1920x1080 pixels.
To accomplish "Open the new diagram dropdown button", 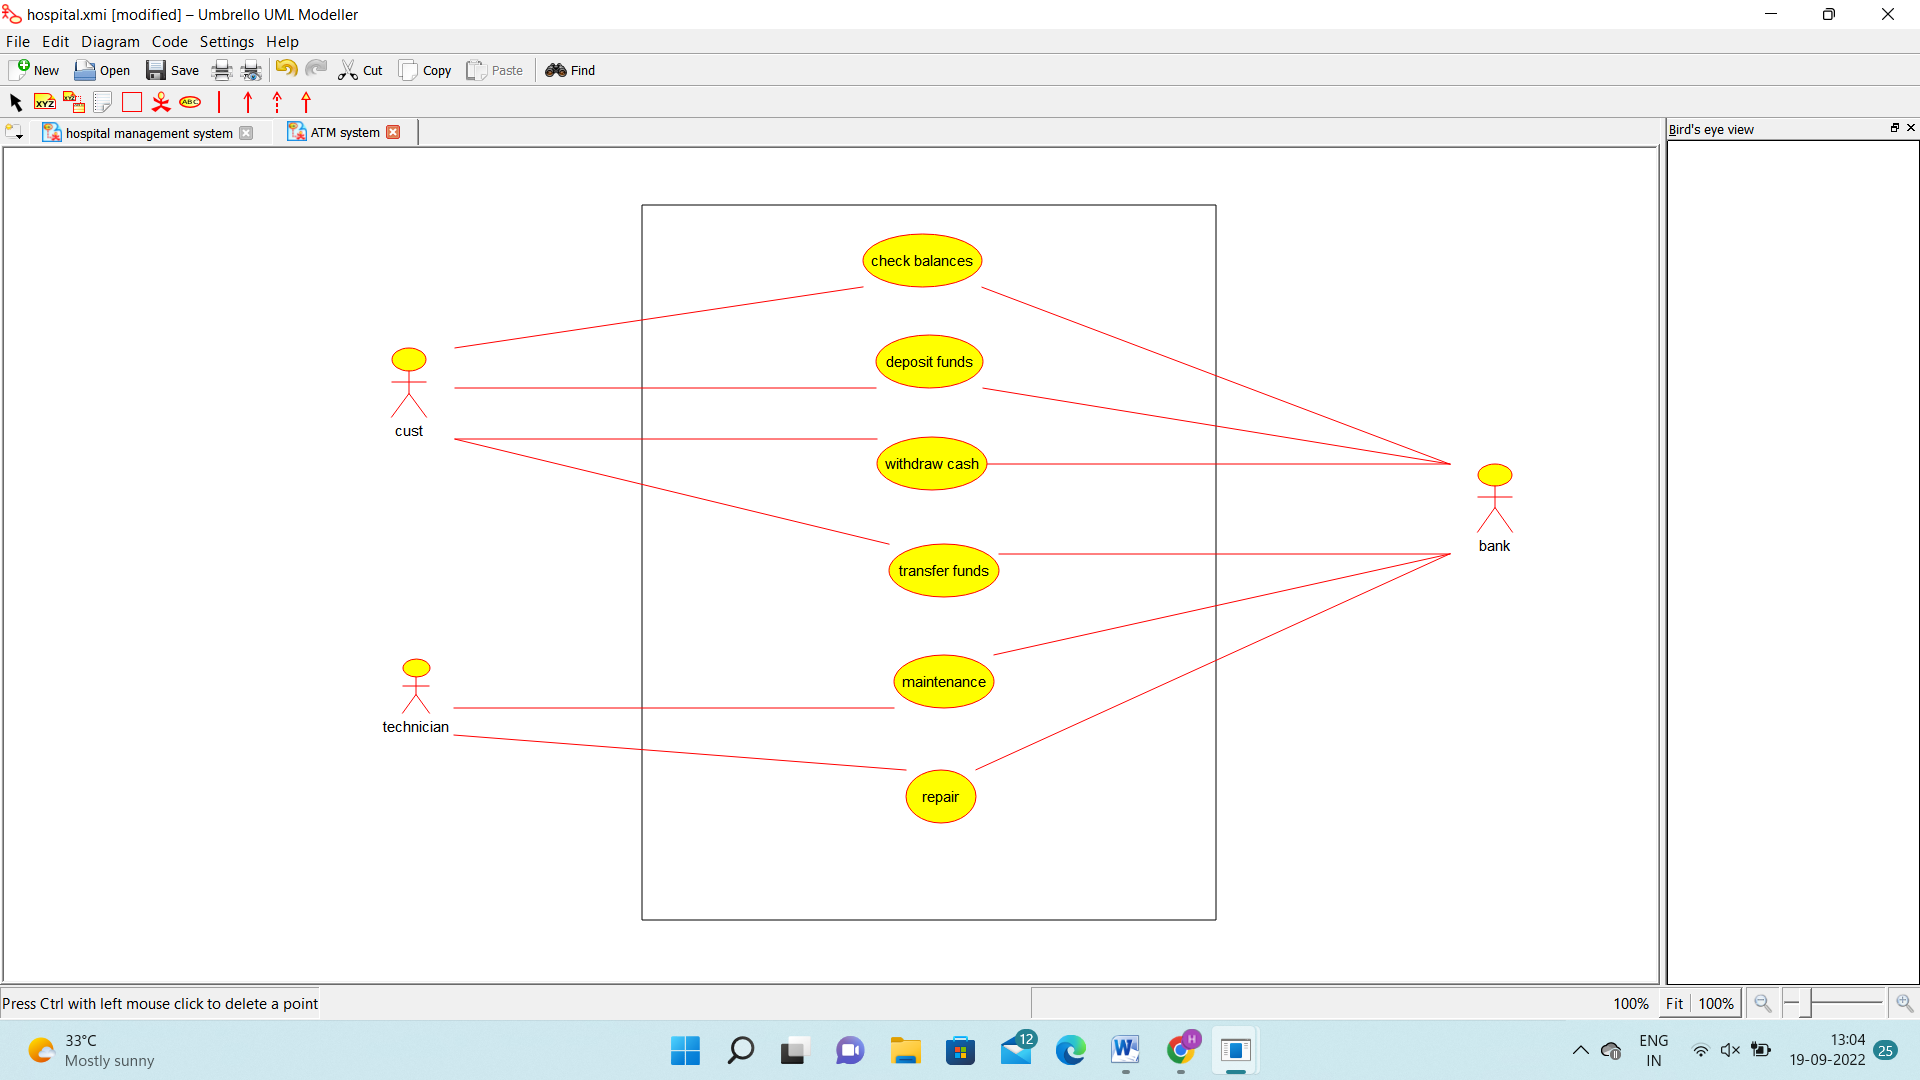I will 14,132.
